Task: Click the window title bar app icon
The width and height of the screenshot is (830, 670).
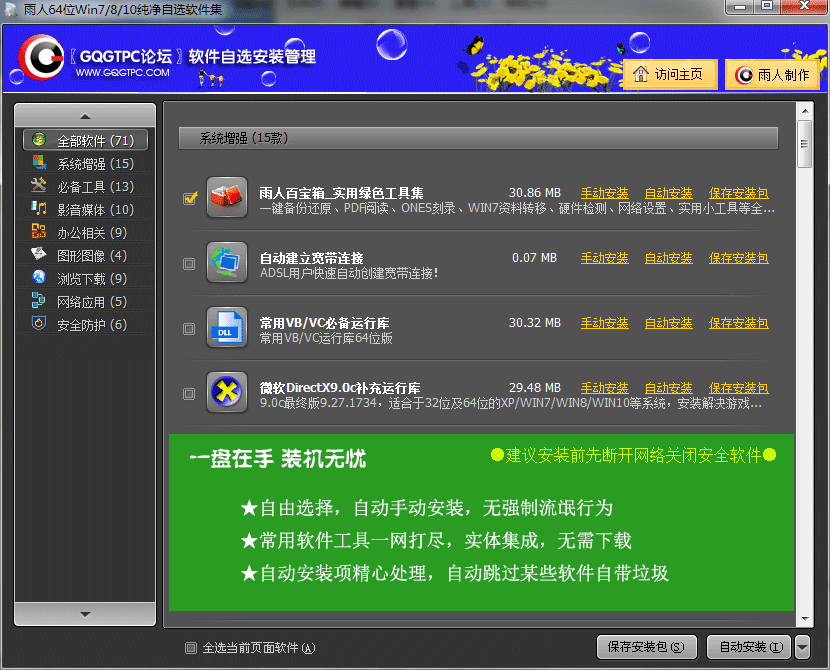Action: (11, 10)
